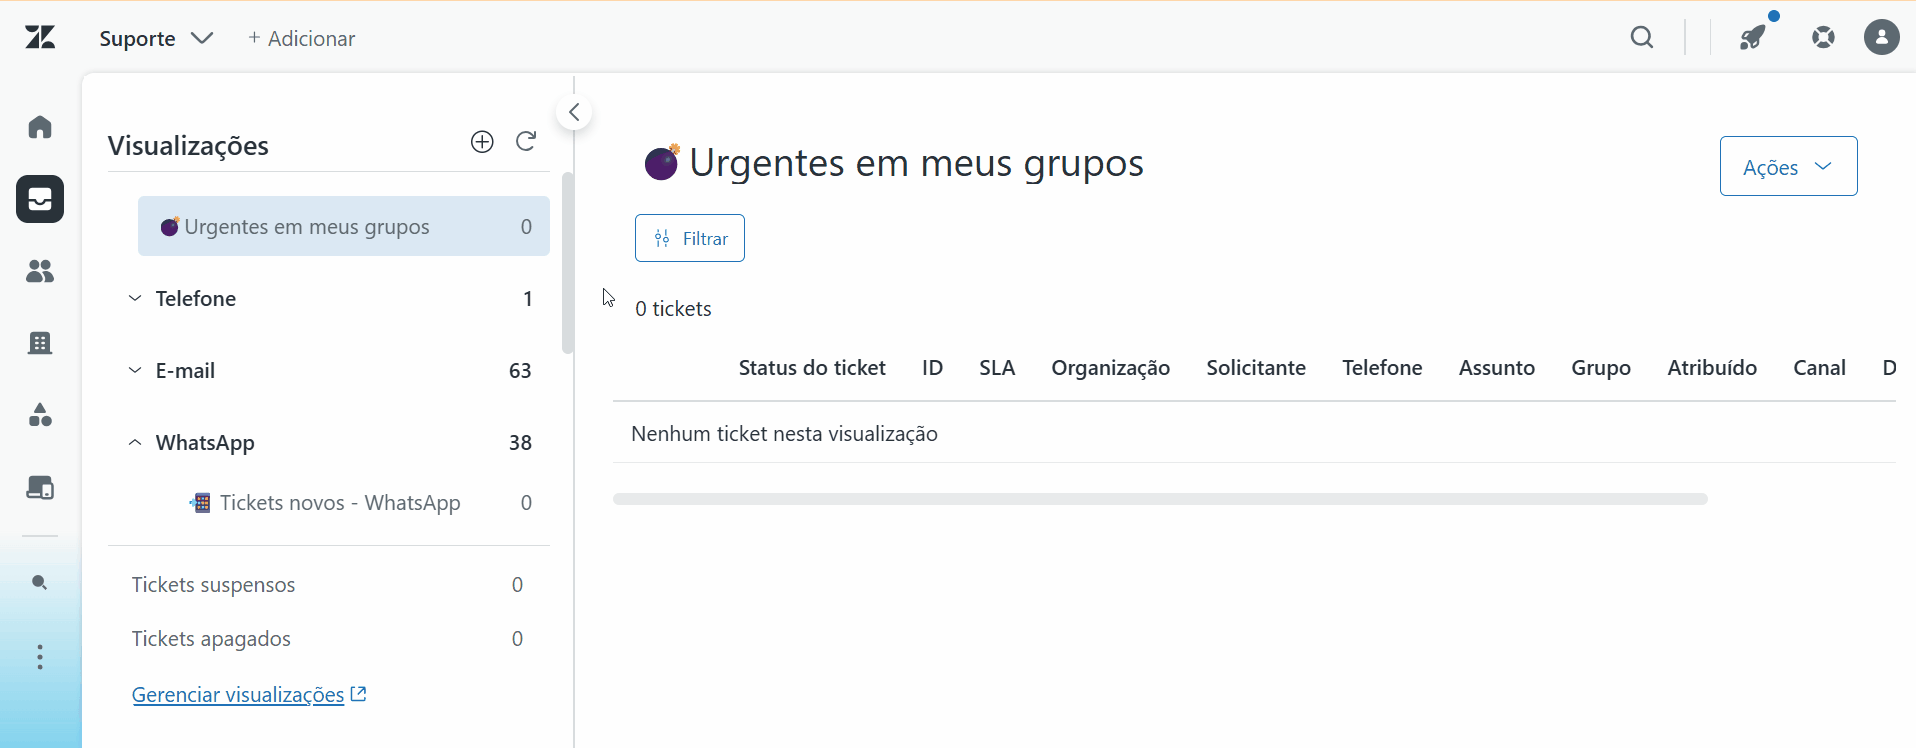Open the Customers people icon
The width and height of the screenshot is (1916, 748).
click(40, 271)
